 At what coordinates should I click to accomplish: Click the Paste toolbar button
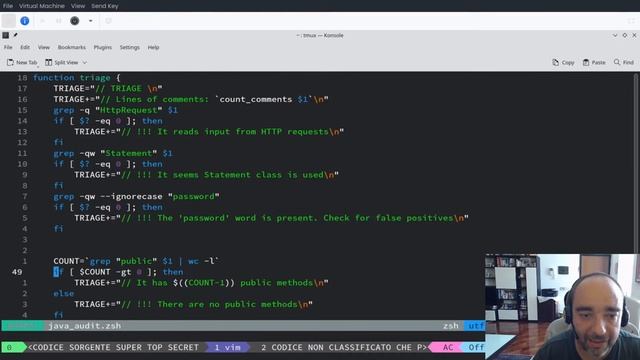click(594, 62)
